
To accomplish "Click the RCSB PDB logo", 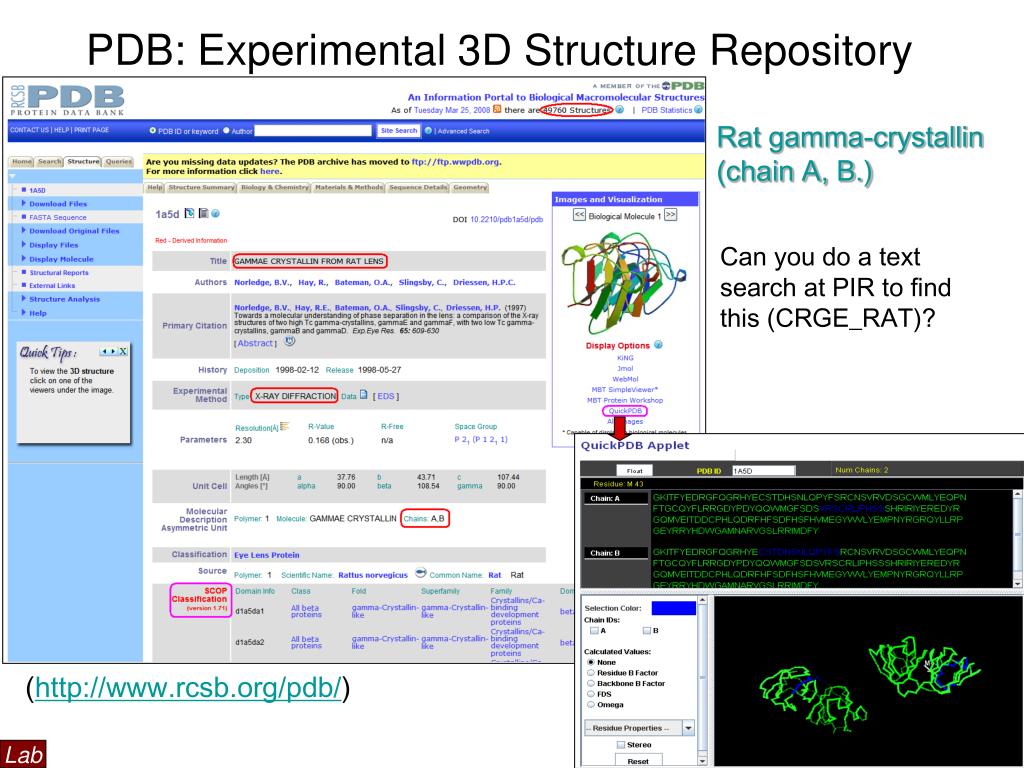I will tap(67, 100).
